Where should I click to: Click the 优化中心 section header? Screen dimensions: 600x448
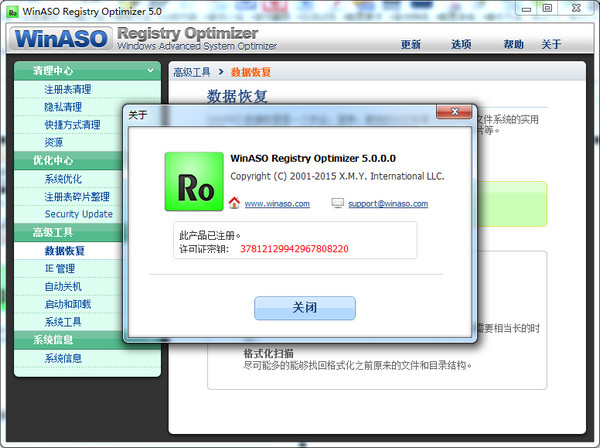68,160
